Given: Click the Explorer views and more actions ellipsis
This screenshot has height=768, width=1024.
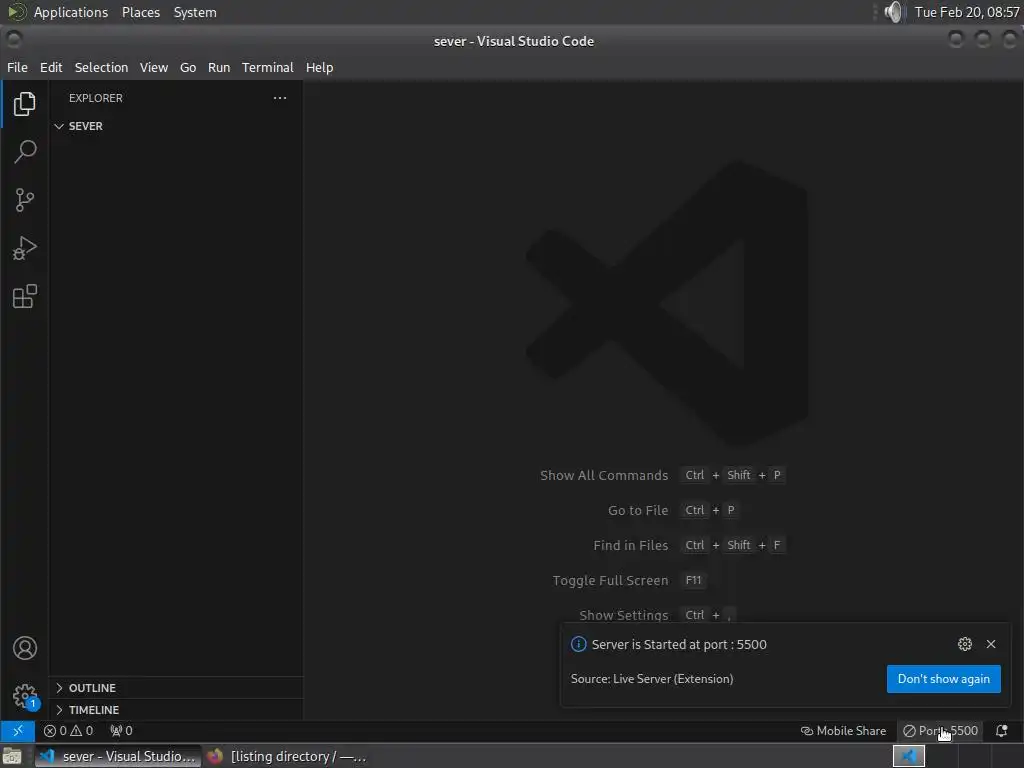Looking at the screenshot, I should (x=280, y=98).
